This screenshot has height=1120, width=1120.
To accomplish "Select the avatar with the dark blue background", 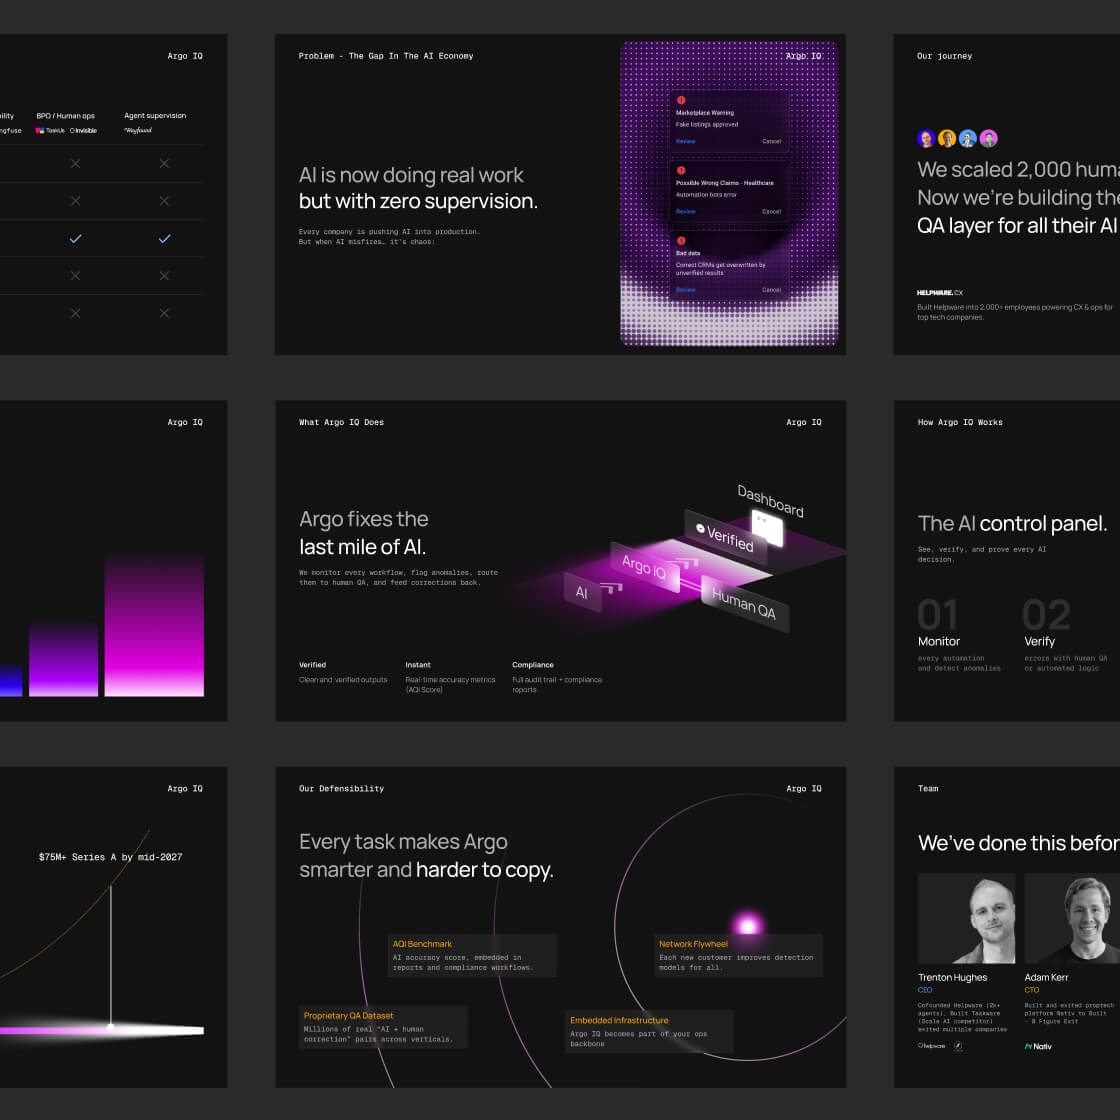I will point(926,139).
